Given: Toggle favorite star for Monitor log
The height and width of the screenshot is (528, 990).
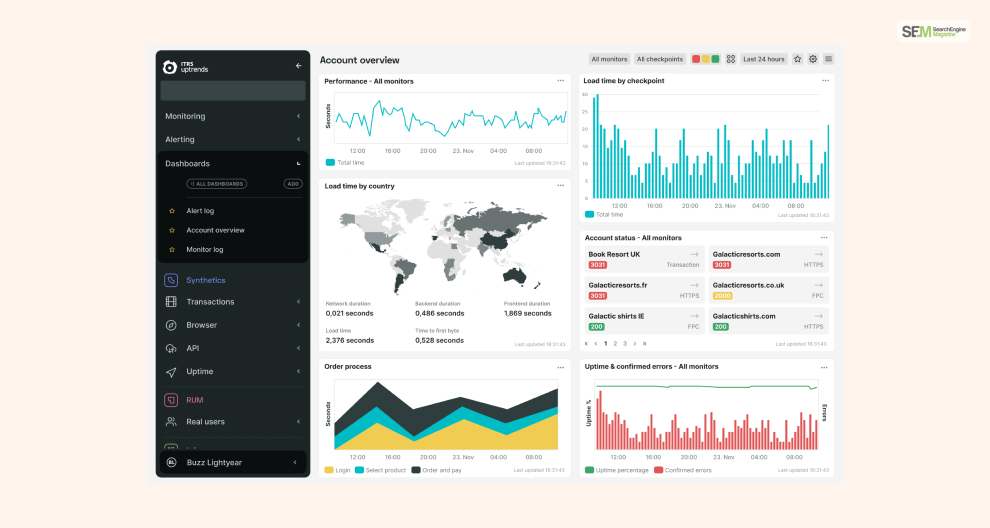Looking at the screenshot, I should coord(172,249).
